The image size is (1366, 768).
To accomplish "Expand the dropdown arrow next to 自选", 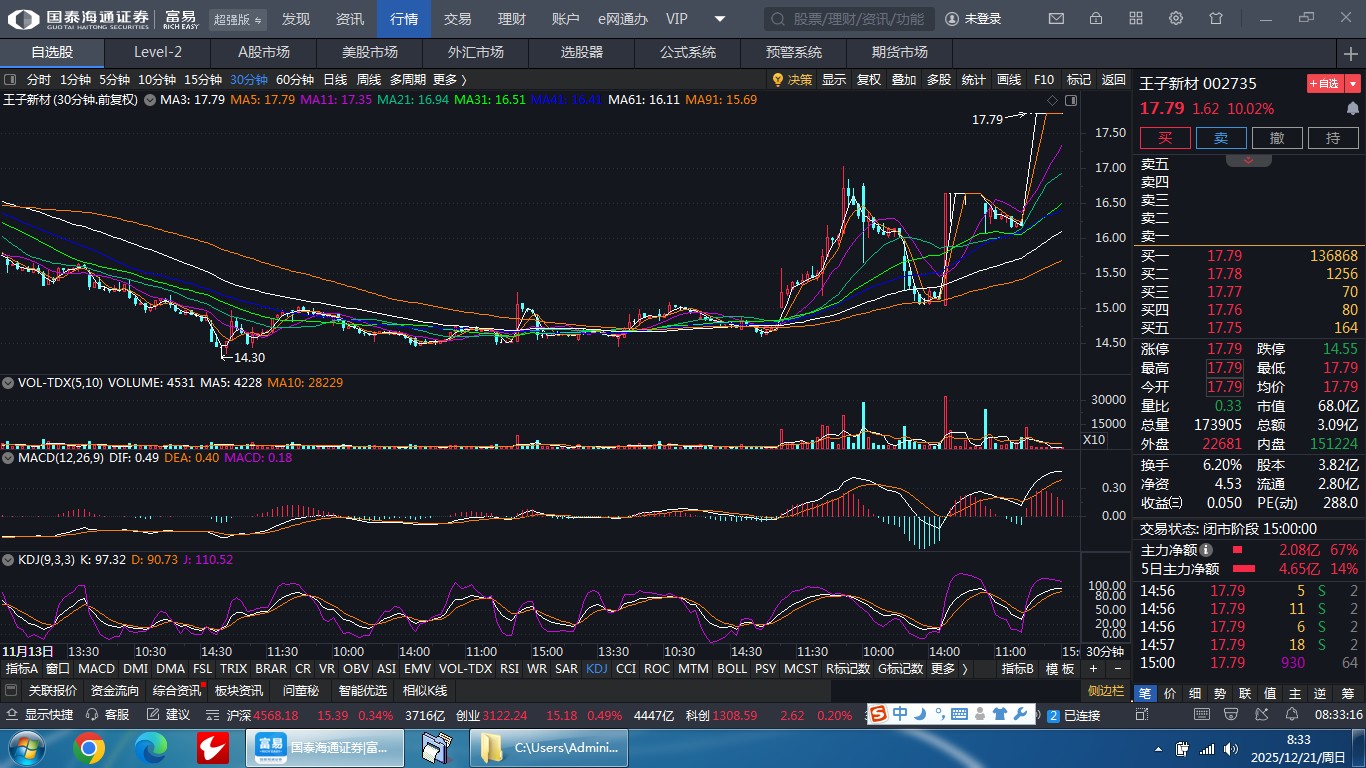I will 1353,84.
